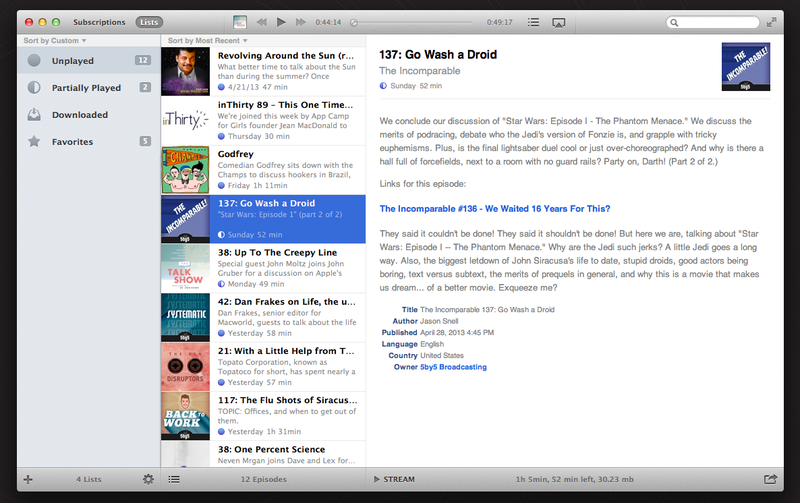Click the remaining time 0:49:17 label
The image size is (800, 503).
point(499,22)
